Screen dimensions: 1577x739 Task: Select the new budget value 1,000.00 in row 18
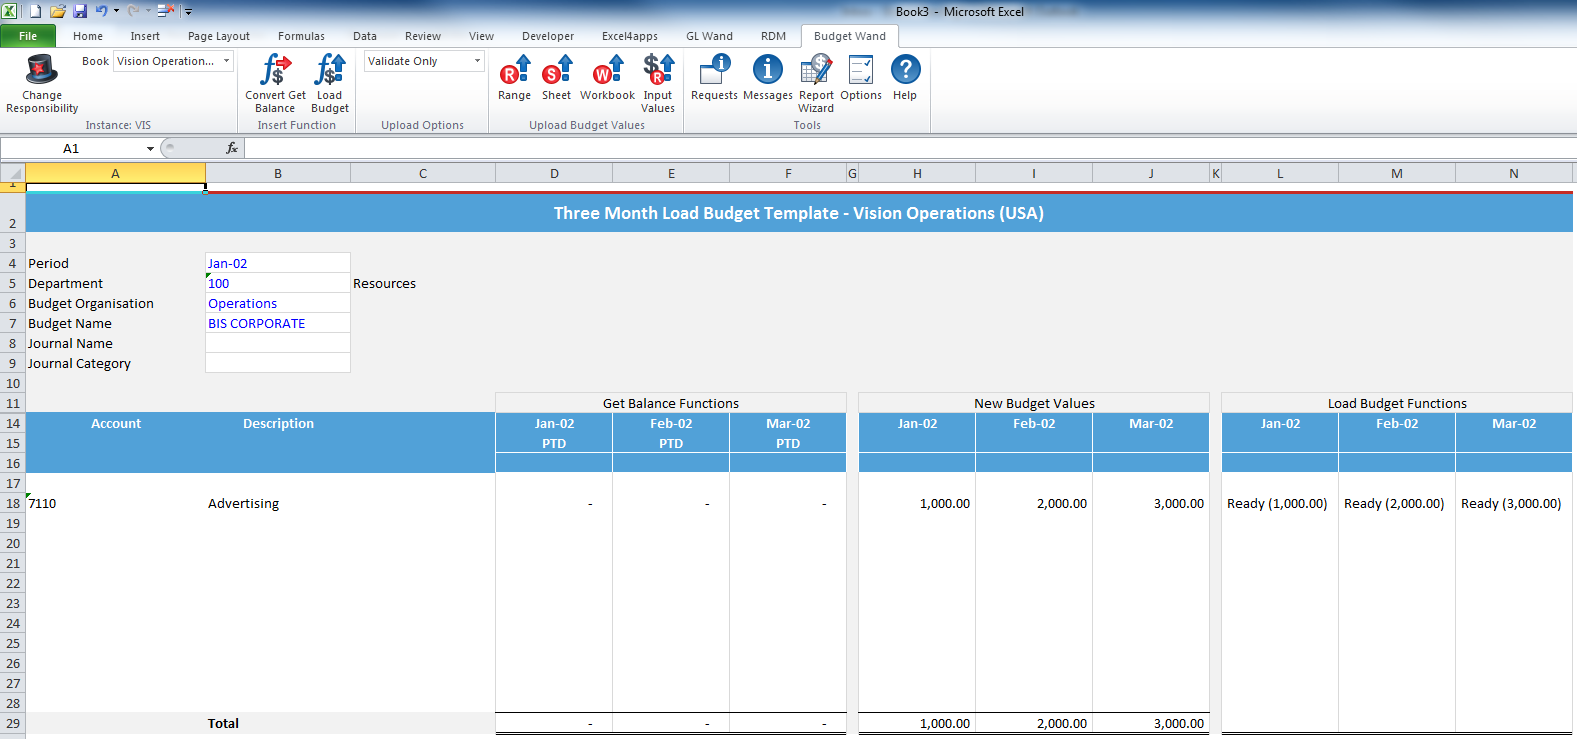point(917,503)
